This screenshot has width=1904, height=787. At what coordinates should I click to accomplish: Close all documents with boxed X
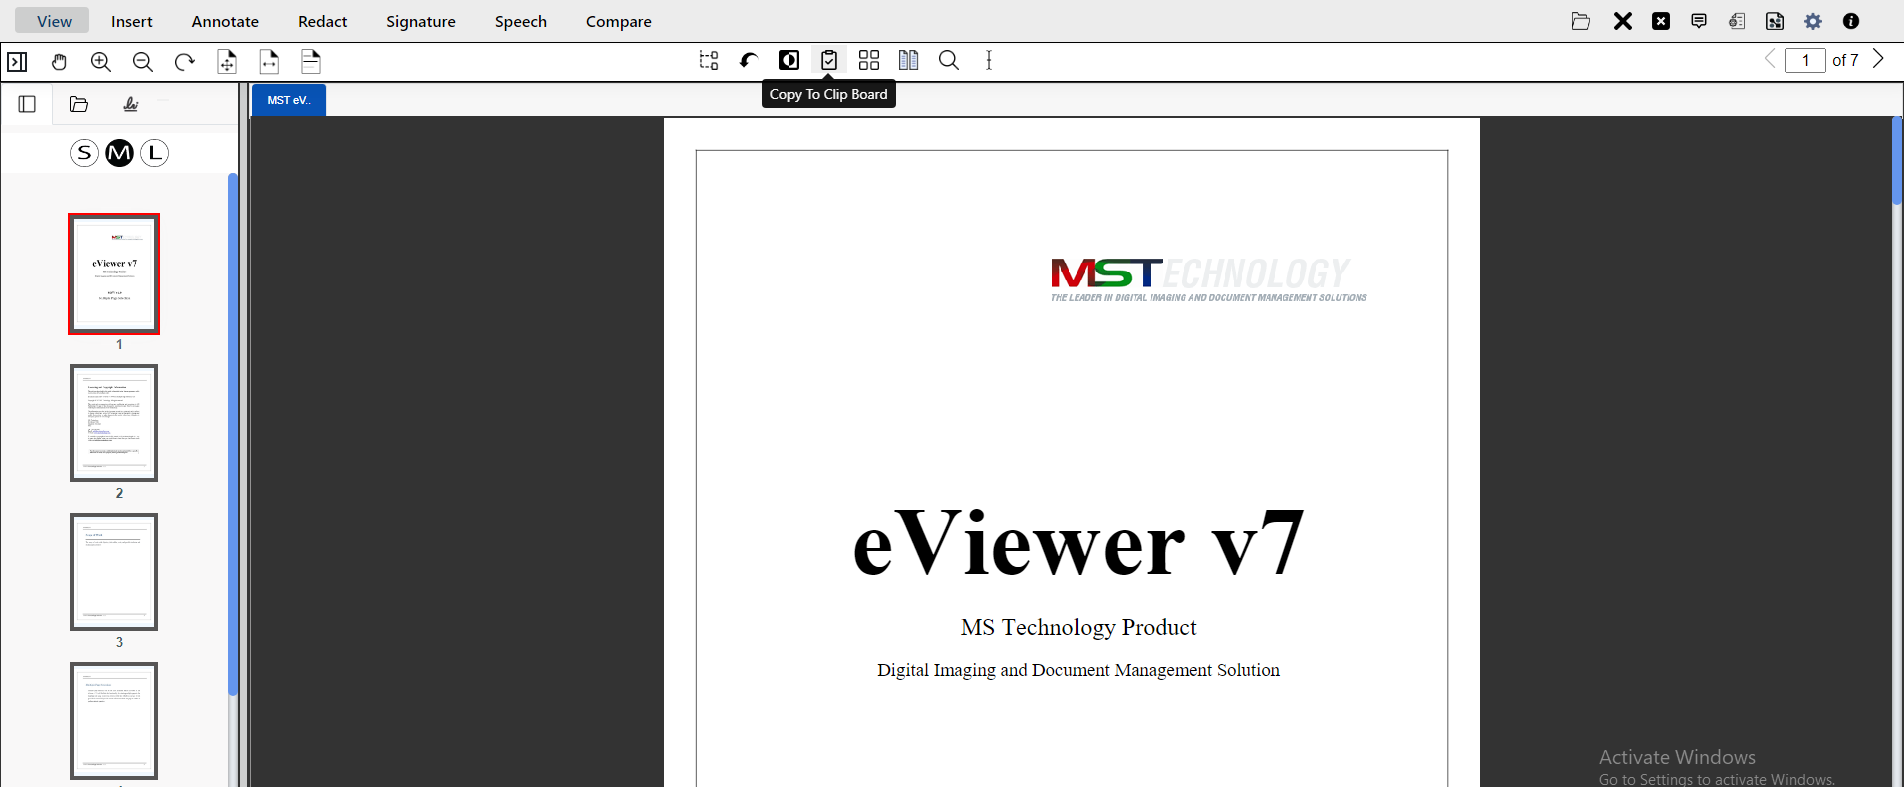pyautogui.click(x=1661, y=21)
